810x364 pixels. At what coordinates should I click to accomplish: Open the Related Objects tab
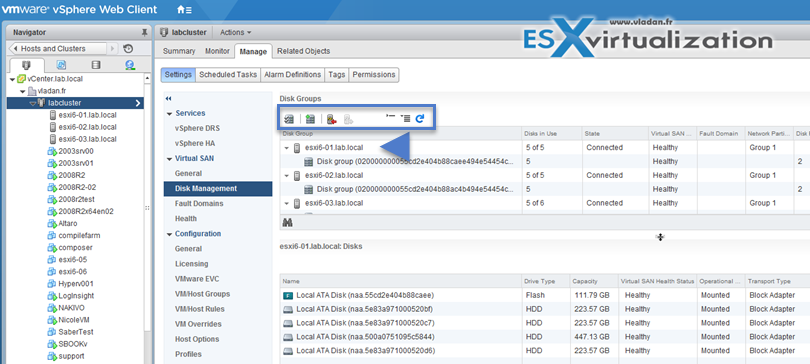tap(304, 51)
